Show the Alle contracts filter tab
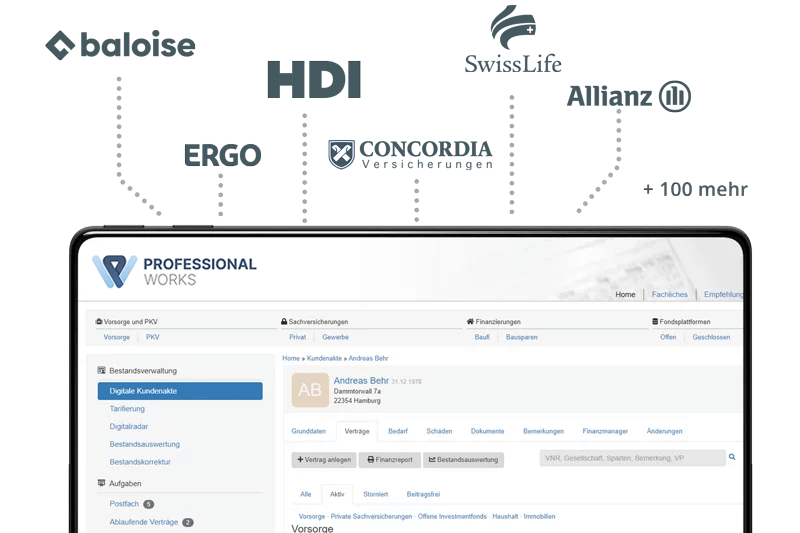 coord(306,494)
